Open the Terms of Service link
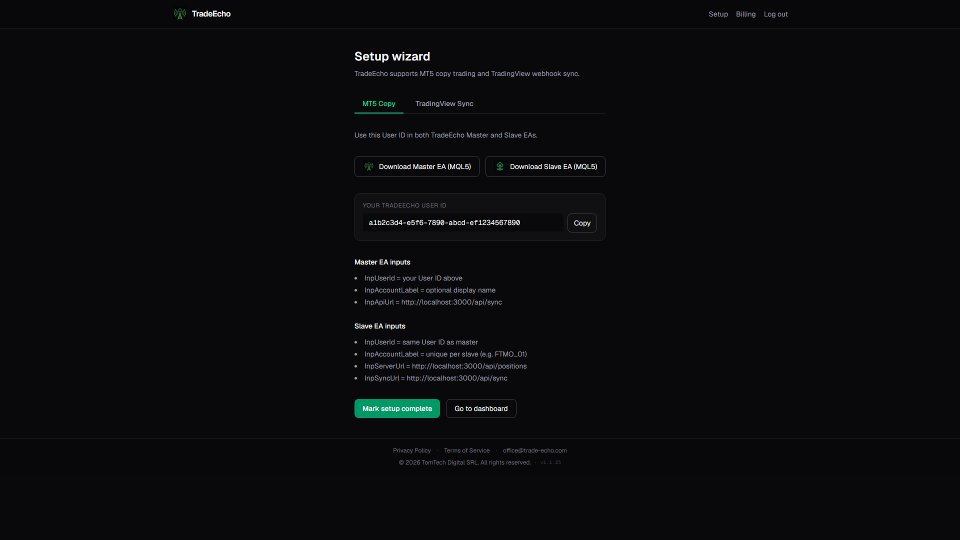Viewport: 960px width, 540px height. pos(467,451)
